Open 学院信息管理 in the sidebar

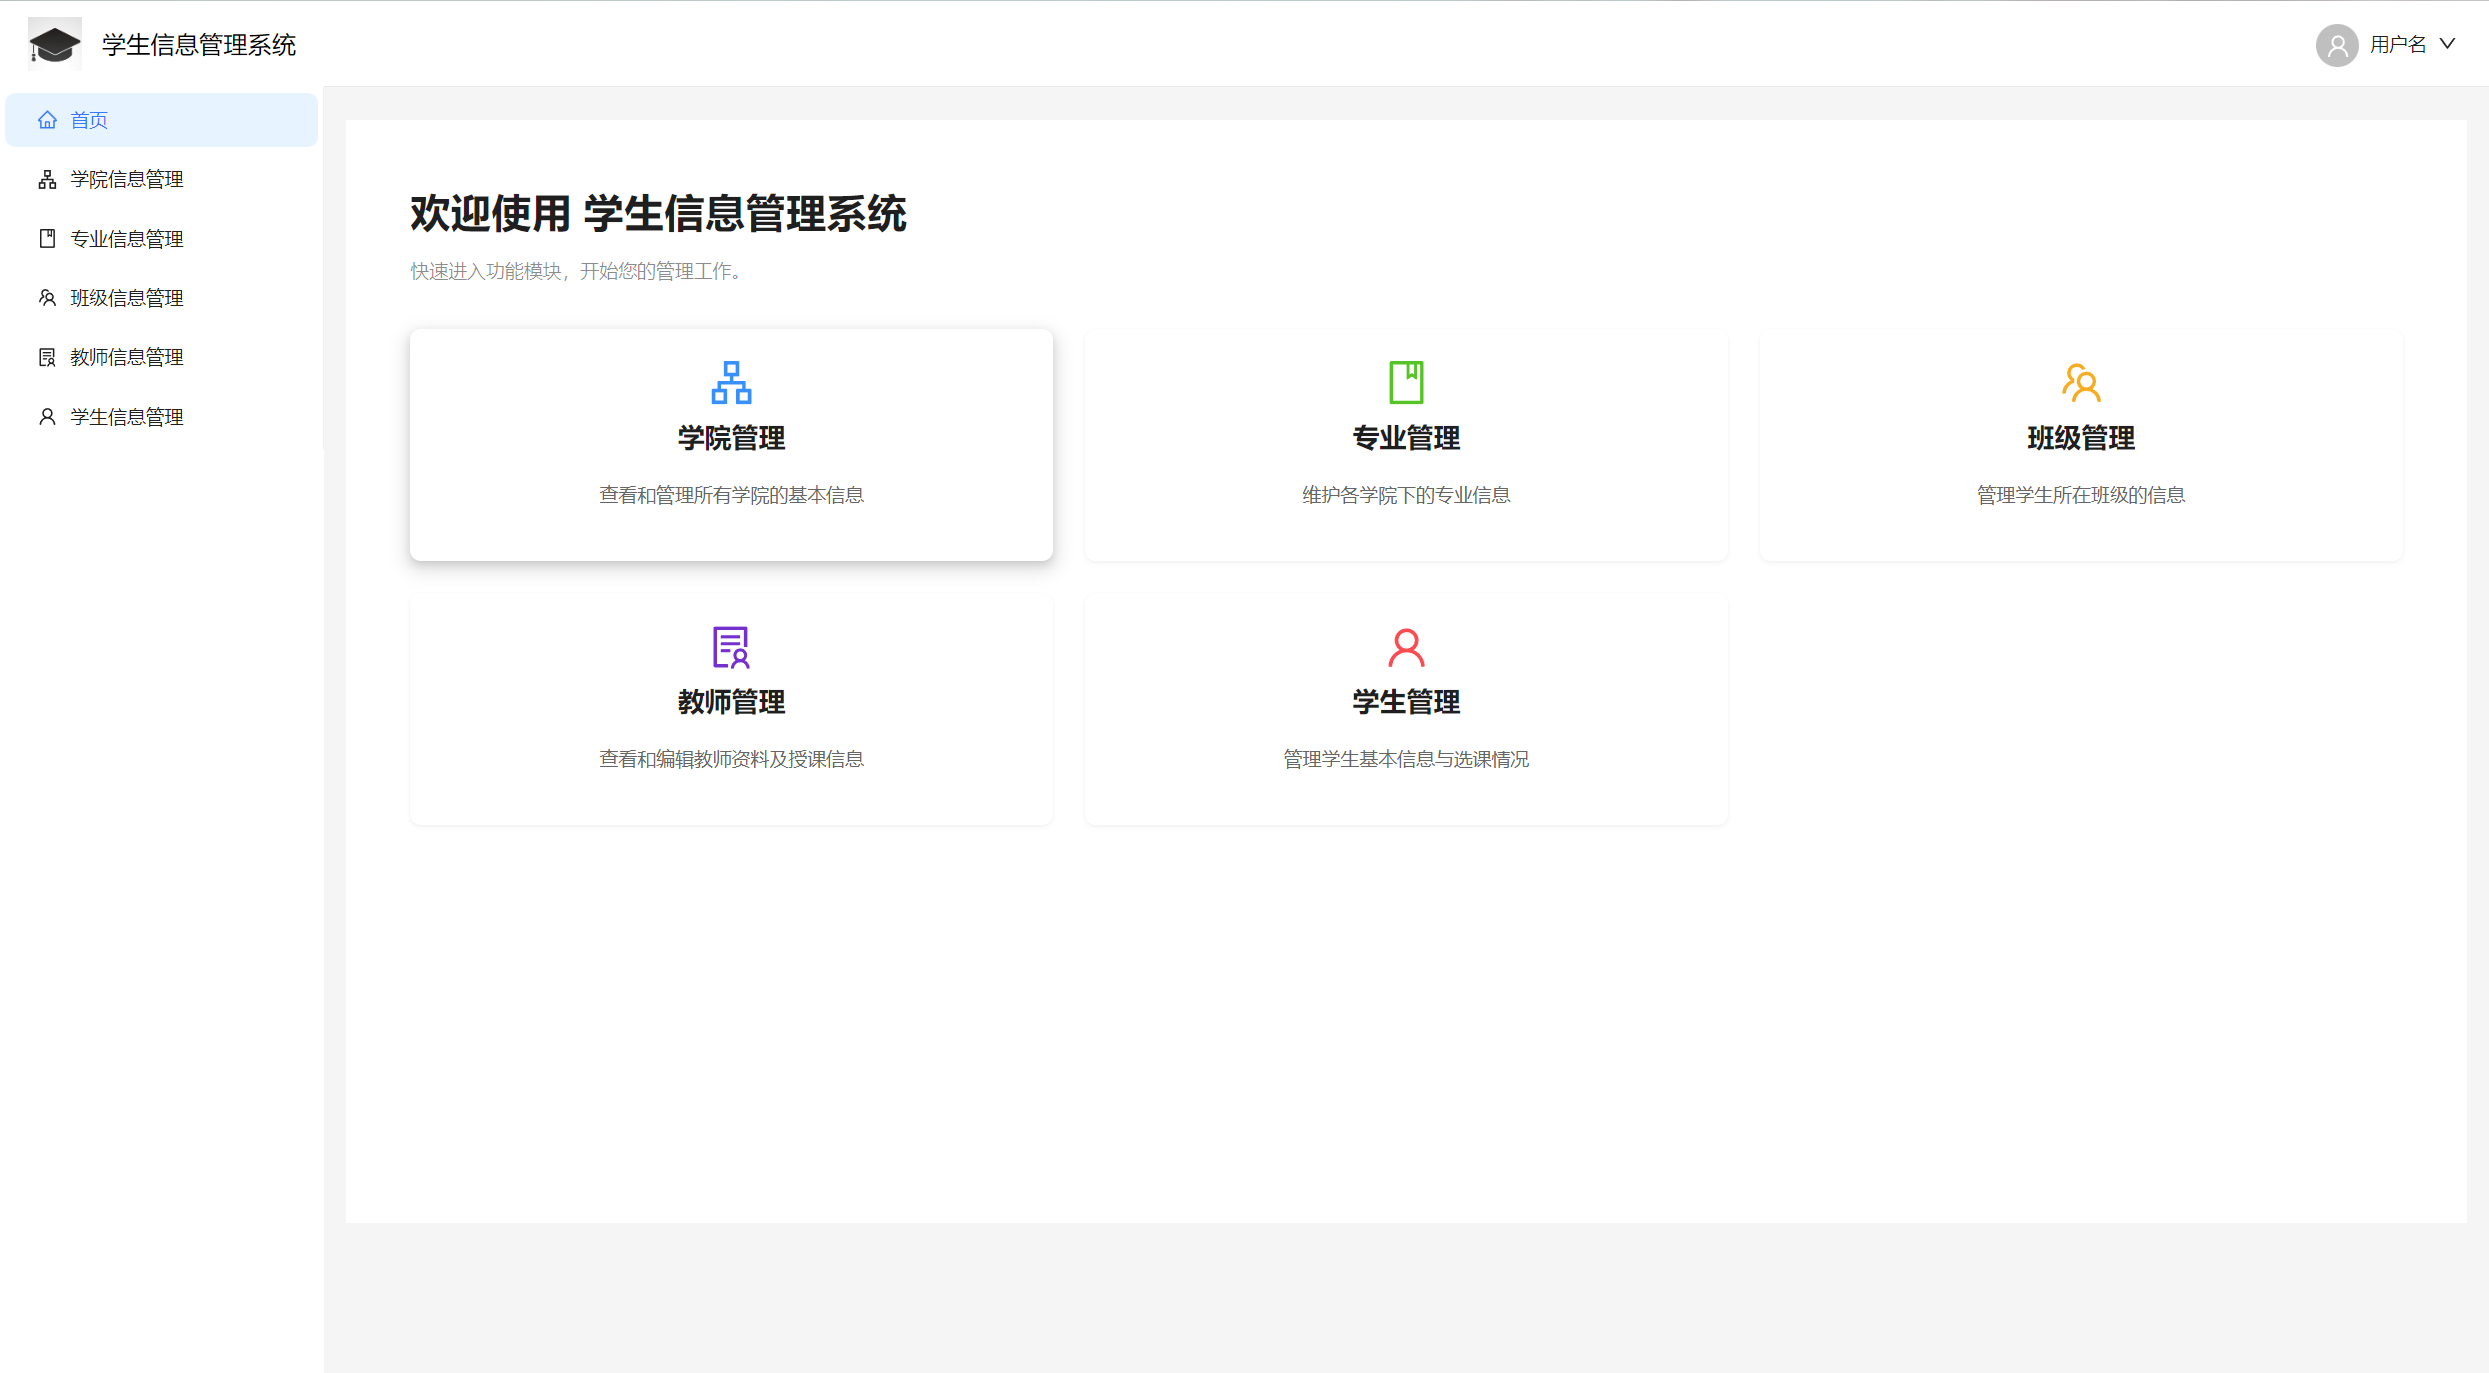[x=126, y=180]
